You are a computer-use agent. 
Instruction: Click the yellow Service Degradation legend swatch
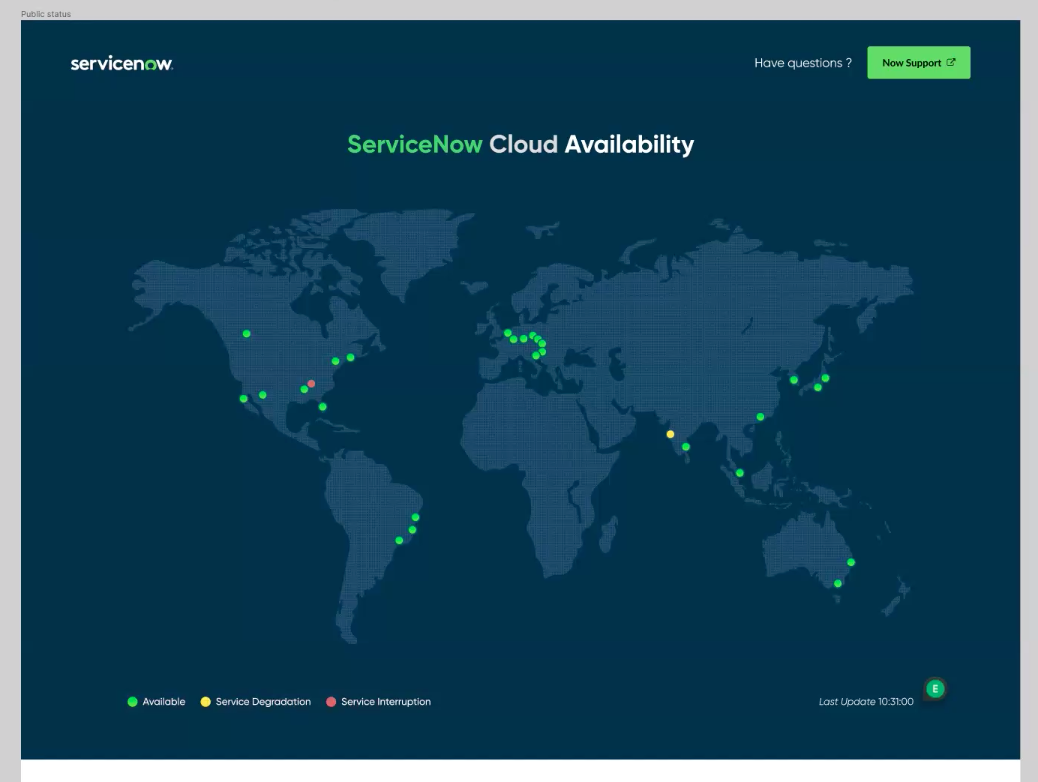[205, 702]
